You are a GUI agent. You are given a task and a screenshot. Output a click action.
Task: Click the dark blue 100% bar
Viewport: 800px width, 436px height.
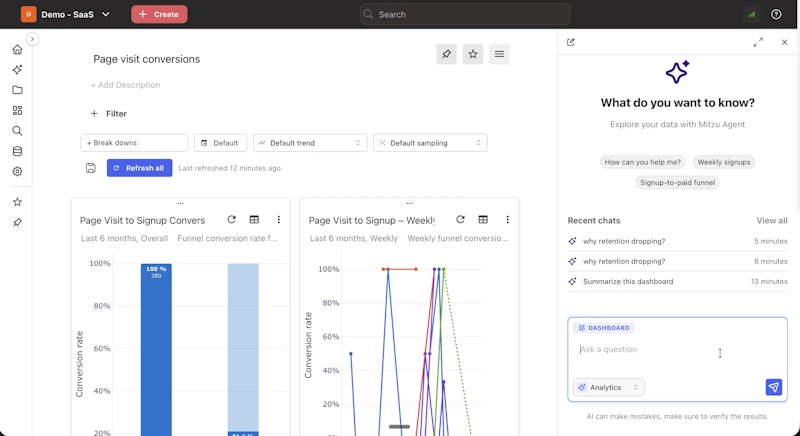156,350
